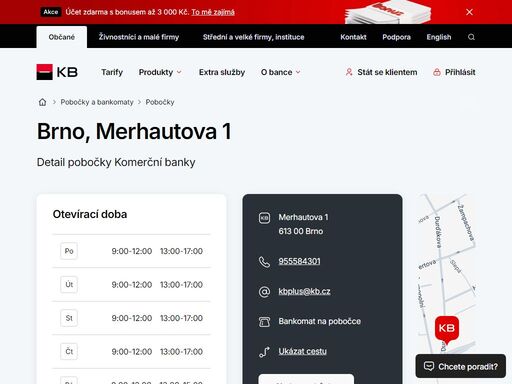Go to the KB logo homepage
Viewport: 512px width, 384px height.
[x=57, y=72]
